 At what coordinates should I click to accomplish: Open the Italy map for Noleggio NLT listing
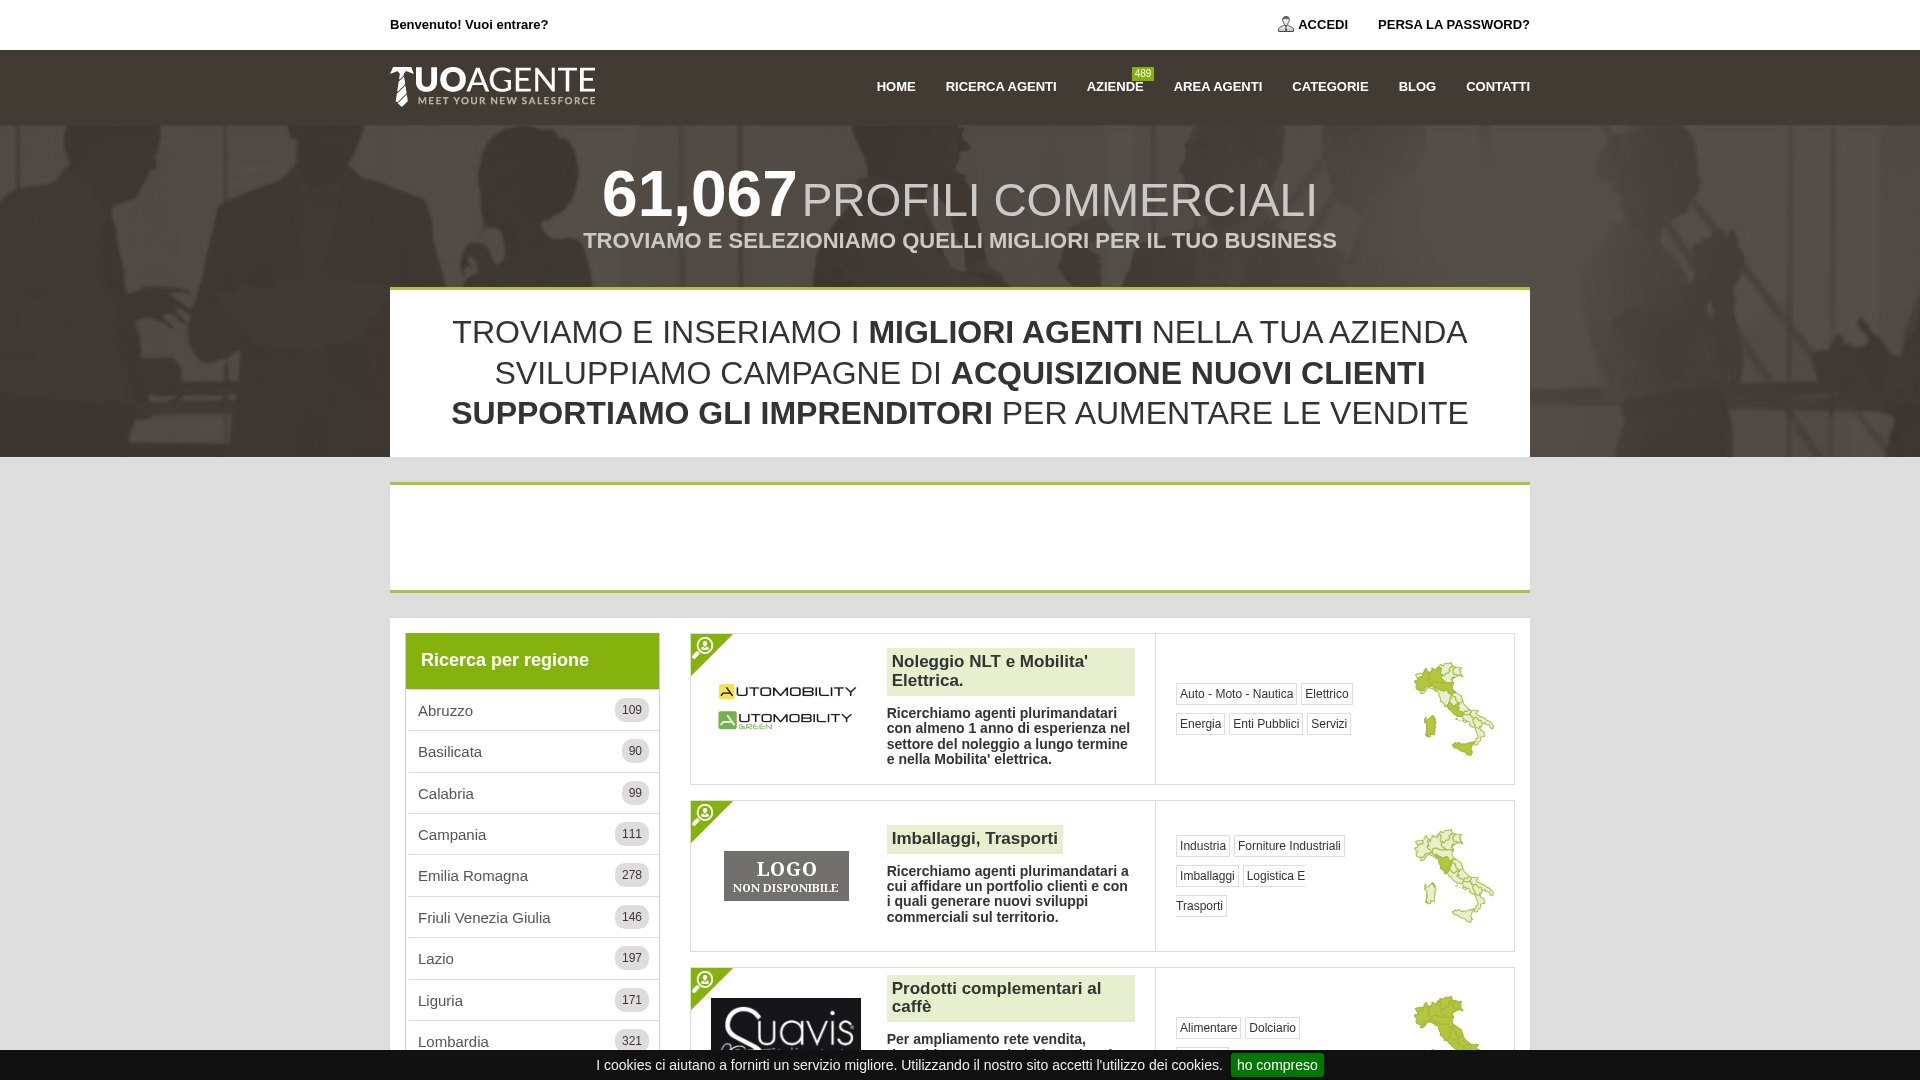click(1454, 709)
